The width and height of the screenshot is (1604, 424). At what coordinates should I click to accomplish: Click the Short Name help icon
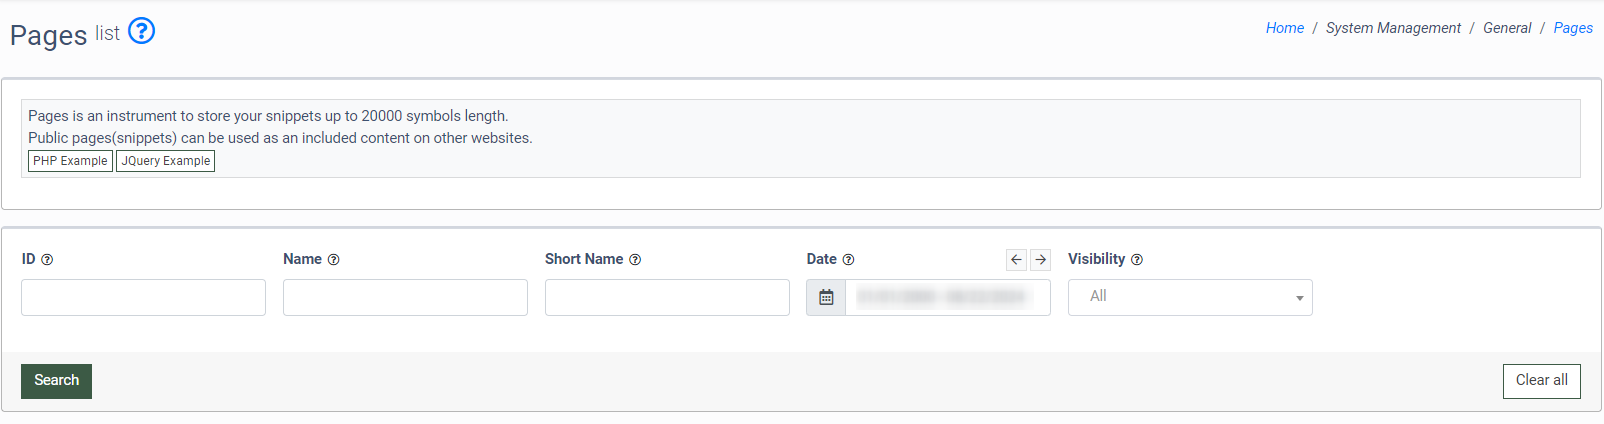(x=635, y=260)
